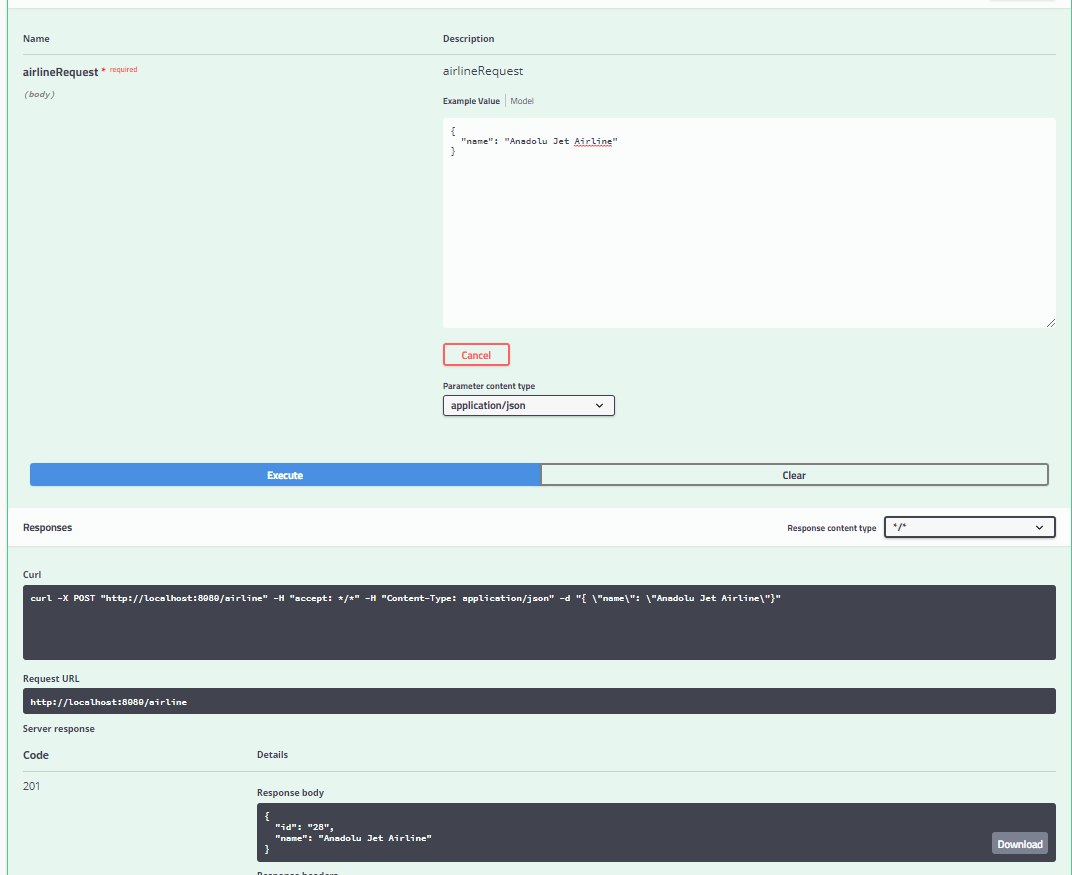Viewport: 1072px width, 875px height.
Task: Click the Request URL field
Action: coord(538,701)
